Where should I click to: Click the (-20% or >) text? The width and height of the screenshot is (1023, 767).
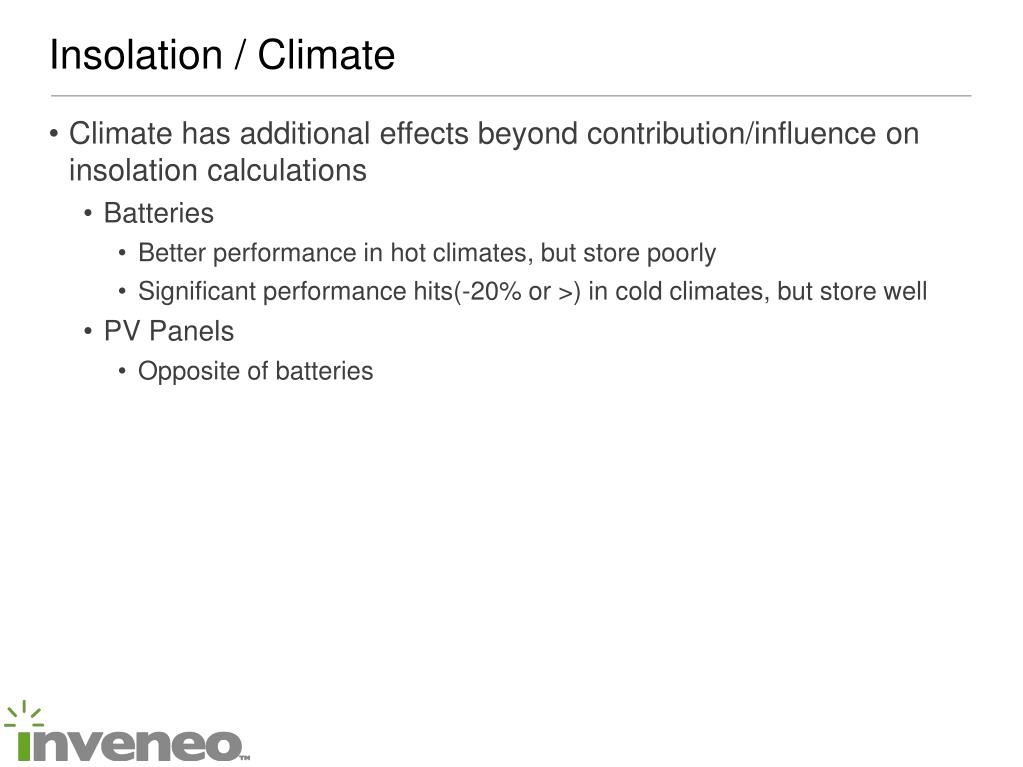point(518,292)
